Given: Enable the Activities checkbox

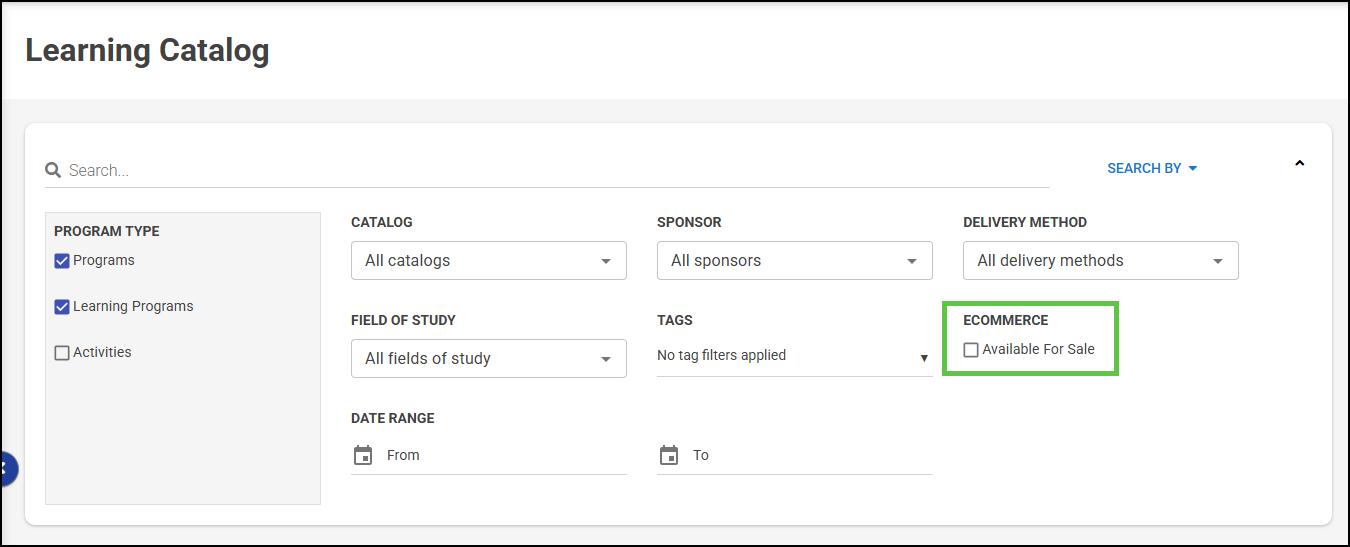Looking at the screenshot, I should 62,353.
